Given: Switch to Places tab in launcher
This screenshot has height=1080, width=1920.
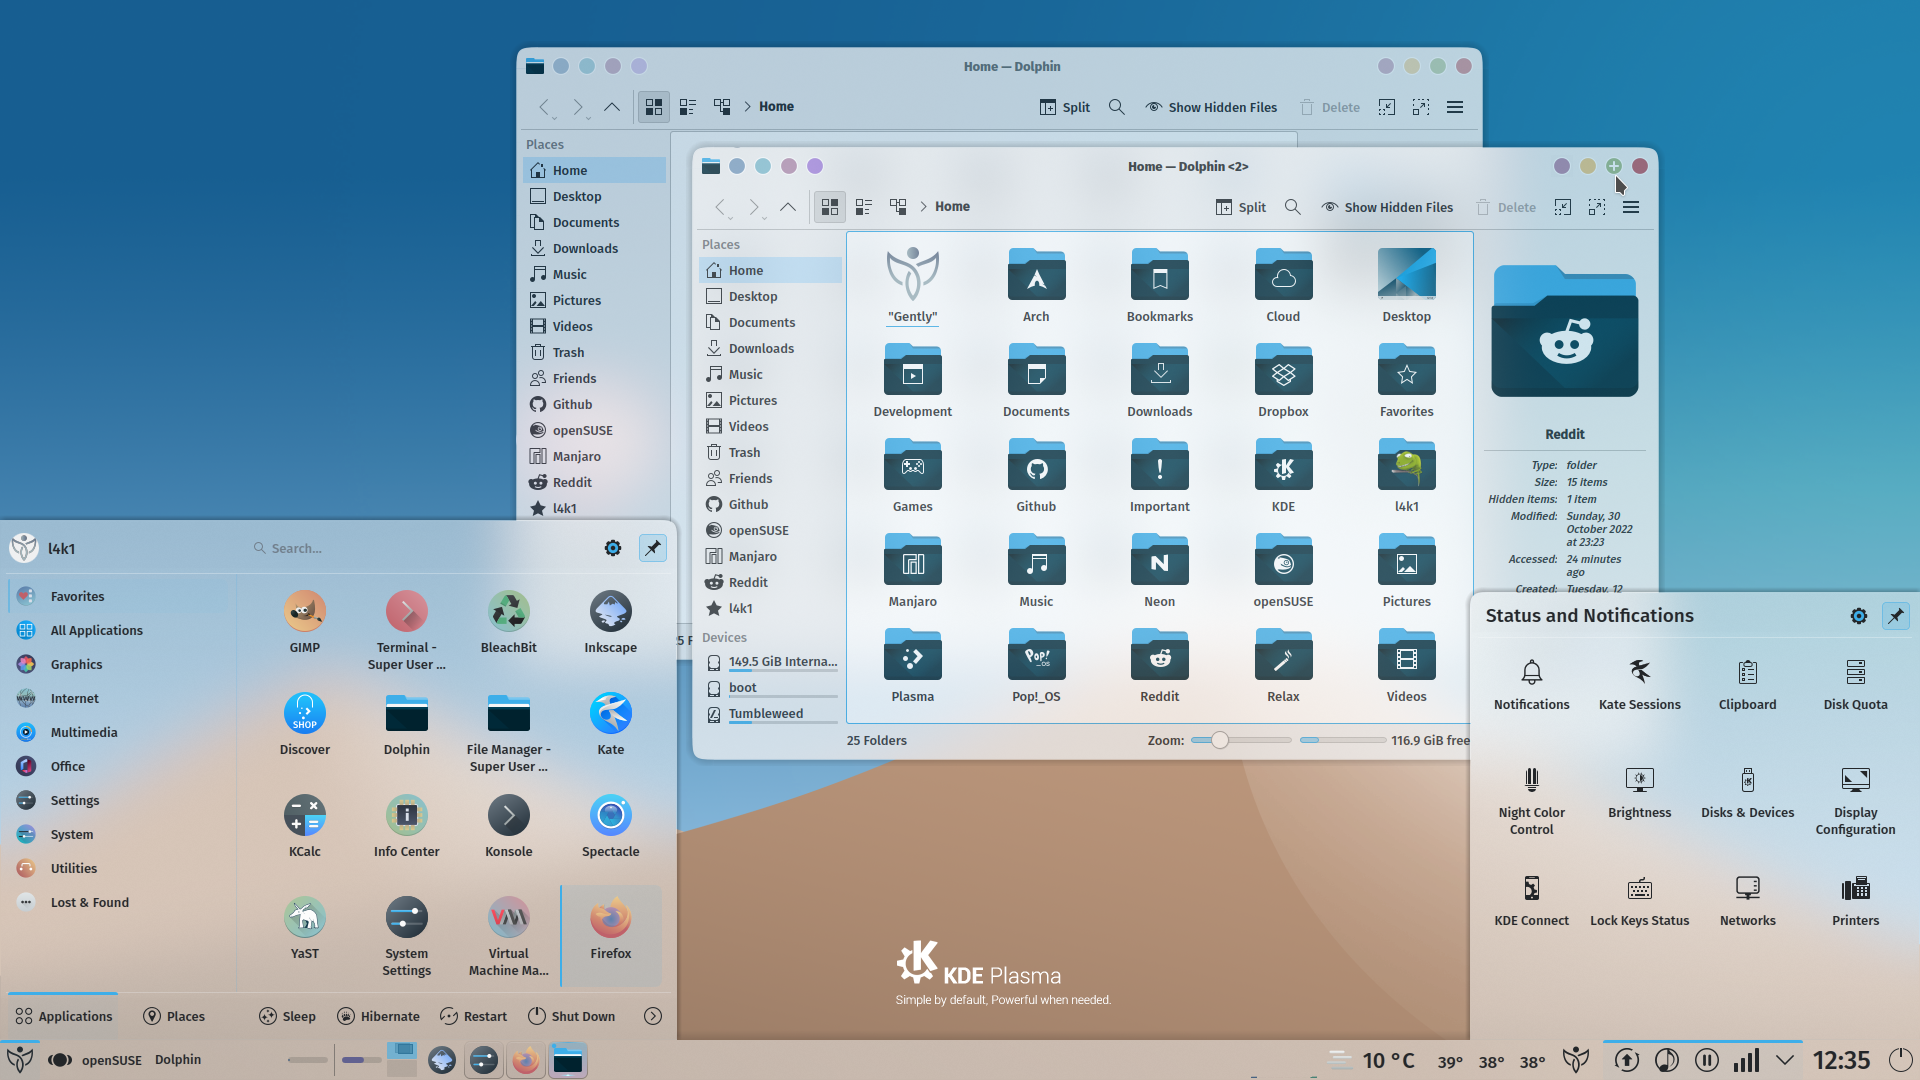Looking at the screenshot, I should click(x=174, y=1016).
